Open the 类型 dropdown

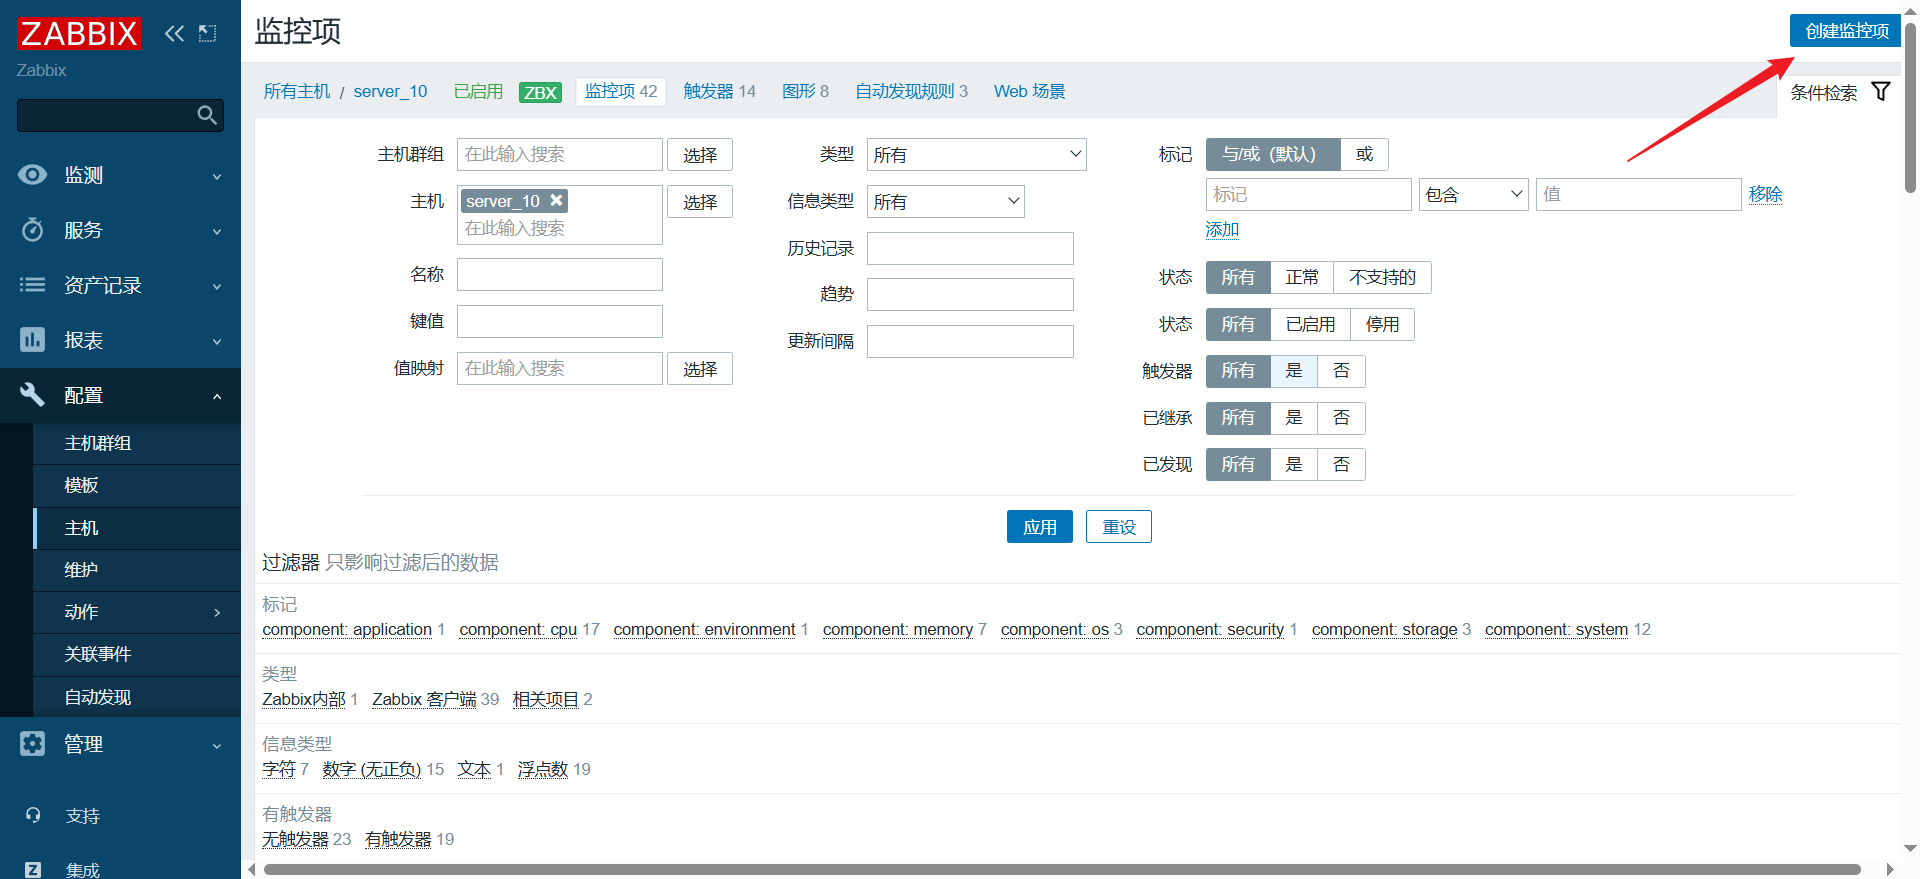point(976,155)
